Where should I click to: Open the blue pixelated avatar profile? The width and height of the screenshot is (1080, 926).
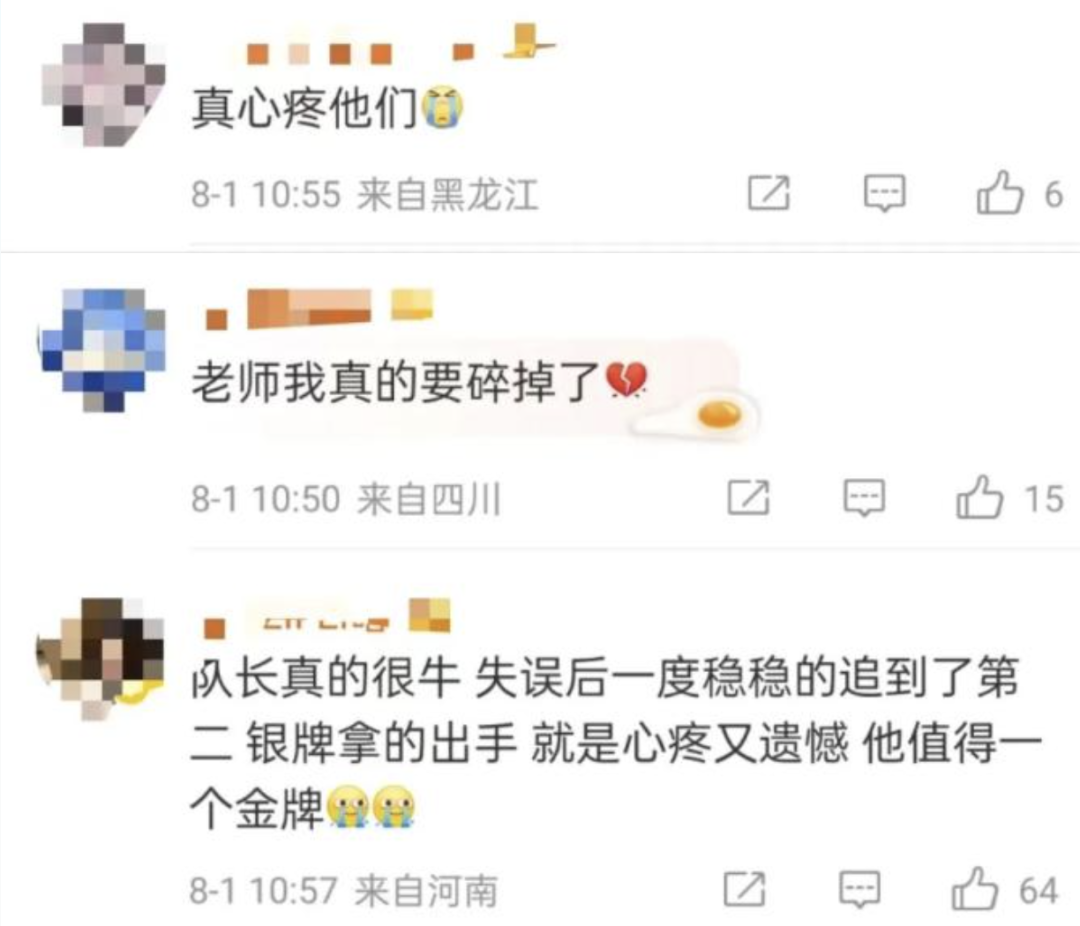click(x=104, y=350)
